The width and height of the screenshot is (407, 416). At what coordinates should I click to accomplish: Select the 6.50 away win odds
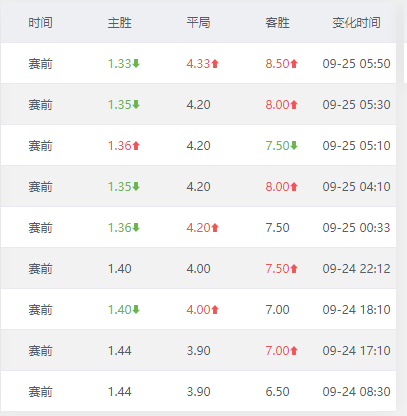[277, 392]
